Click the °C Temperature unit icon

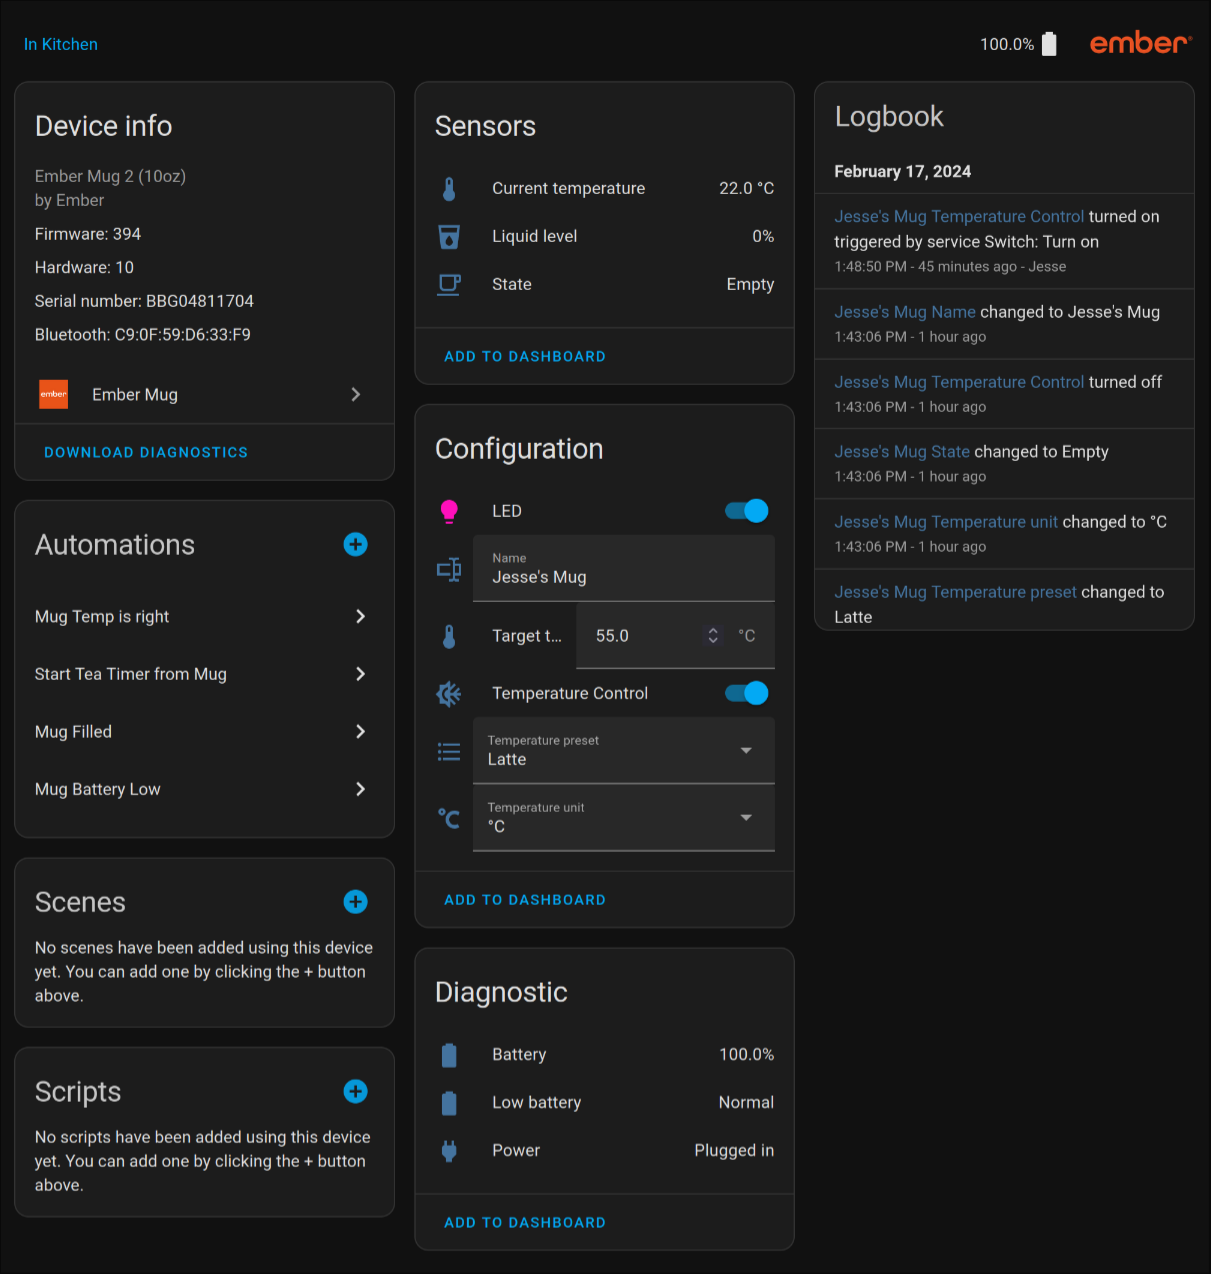[449, 818]
